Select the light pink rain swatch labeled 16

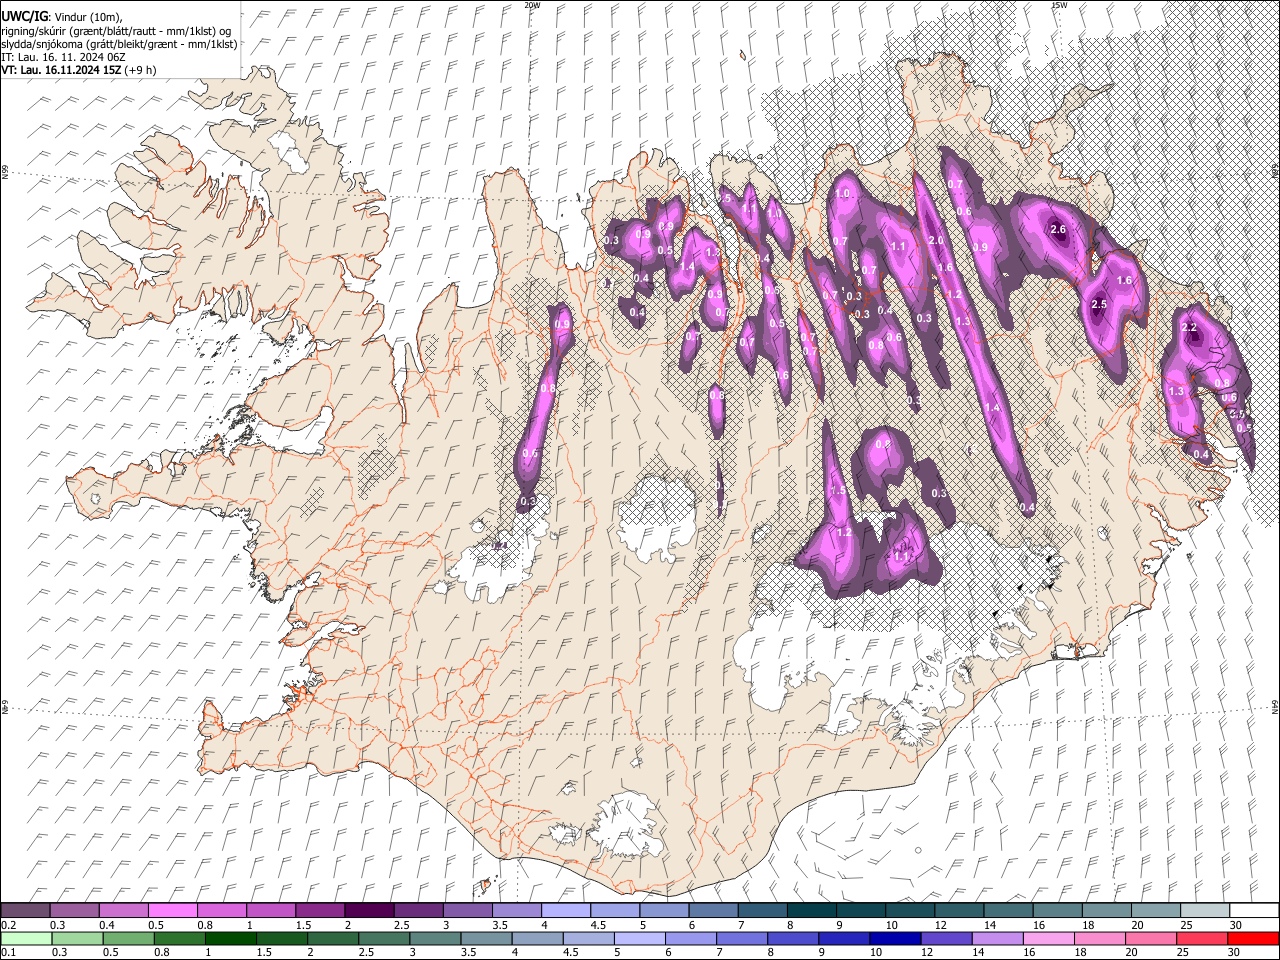1048,938
